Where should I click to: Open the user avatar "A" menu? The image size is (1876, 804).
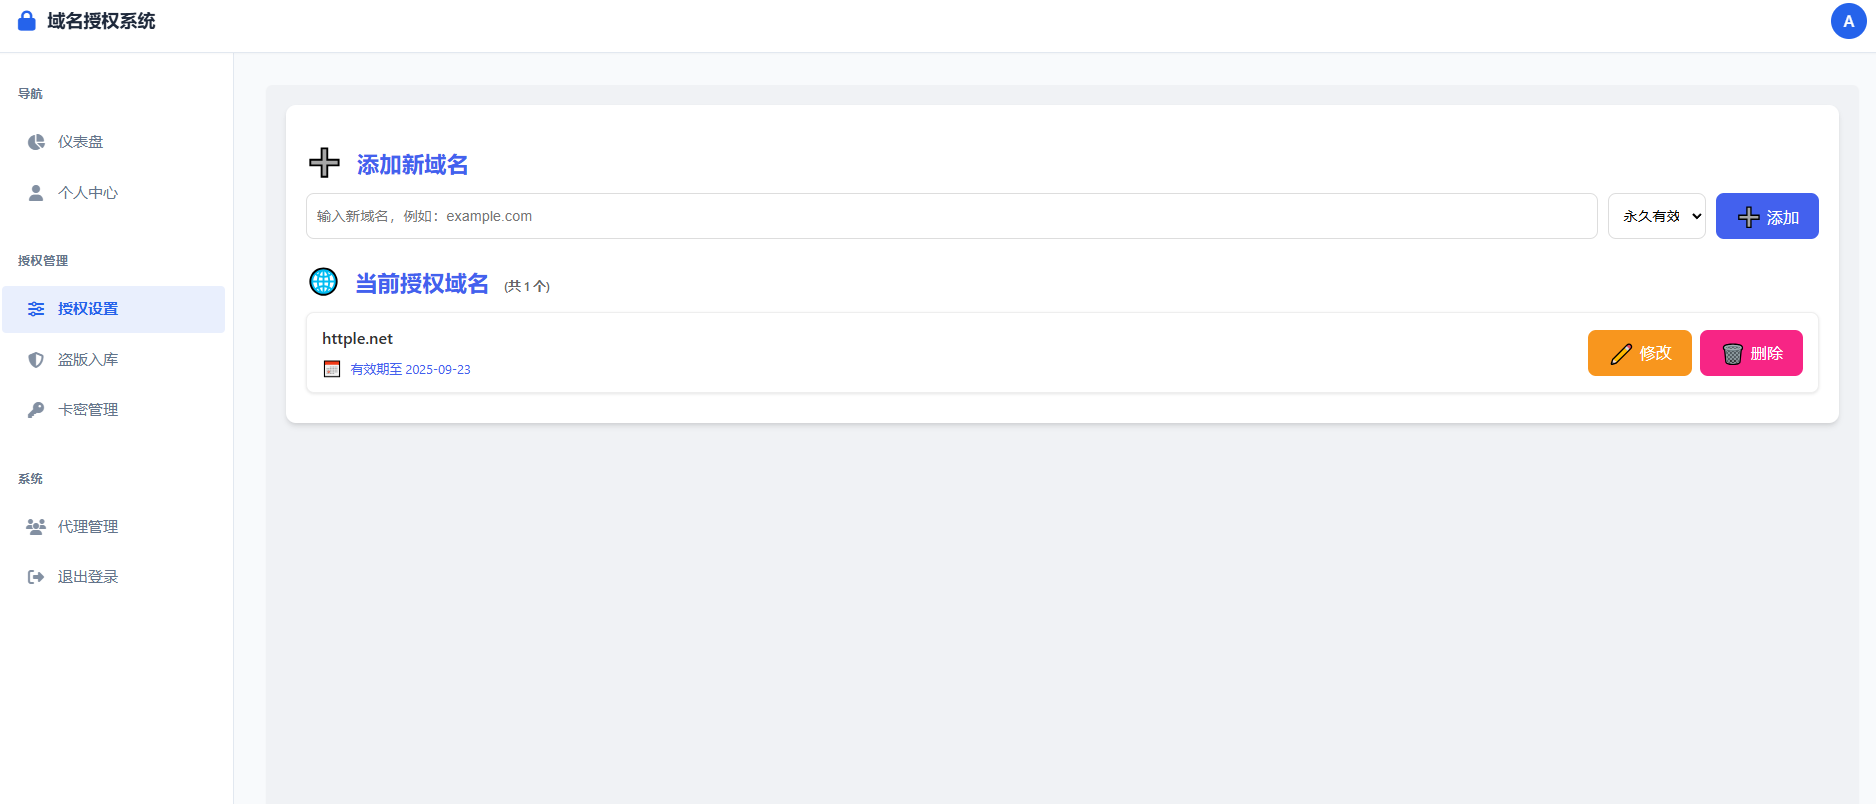pyautogui.click(x=1848, y=21)
